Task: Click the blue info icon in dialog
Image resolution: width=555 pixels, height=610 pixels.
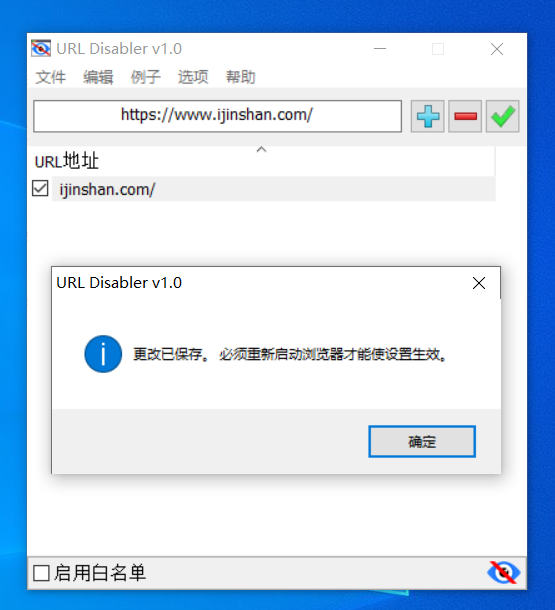Action: [x=103, y=354]
